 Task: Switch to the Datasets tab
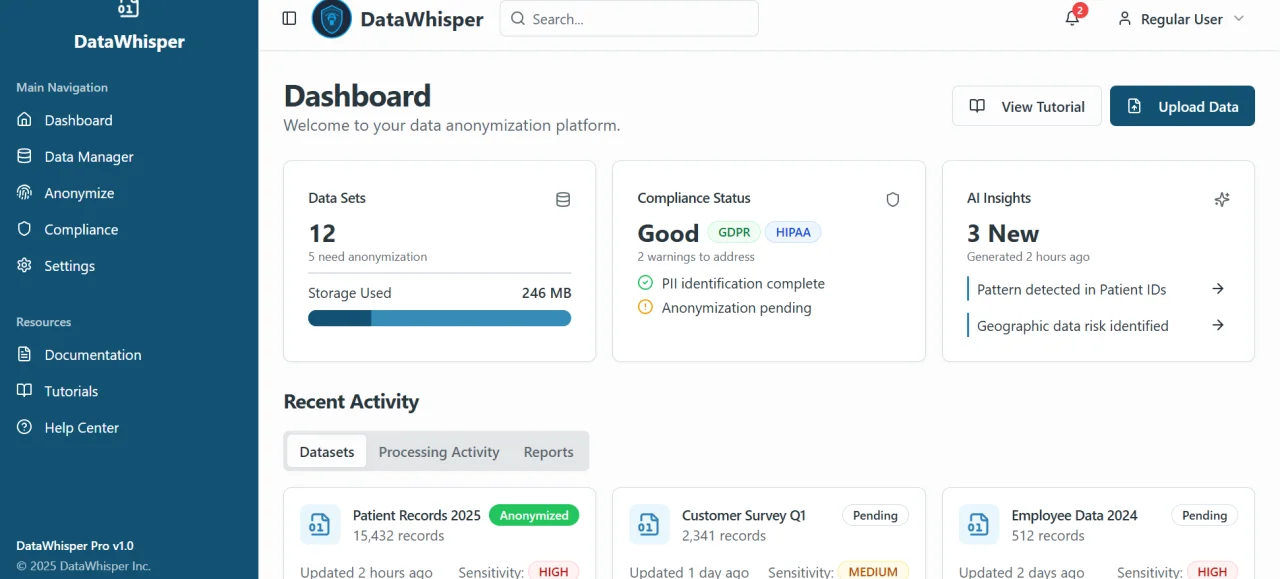[x=327, y=452]
